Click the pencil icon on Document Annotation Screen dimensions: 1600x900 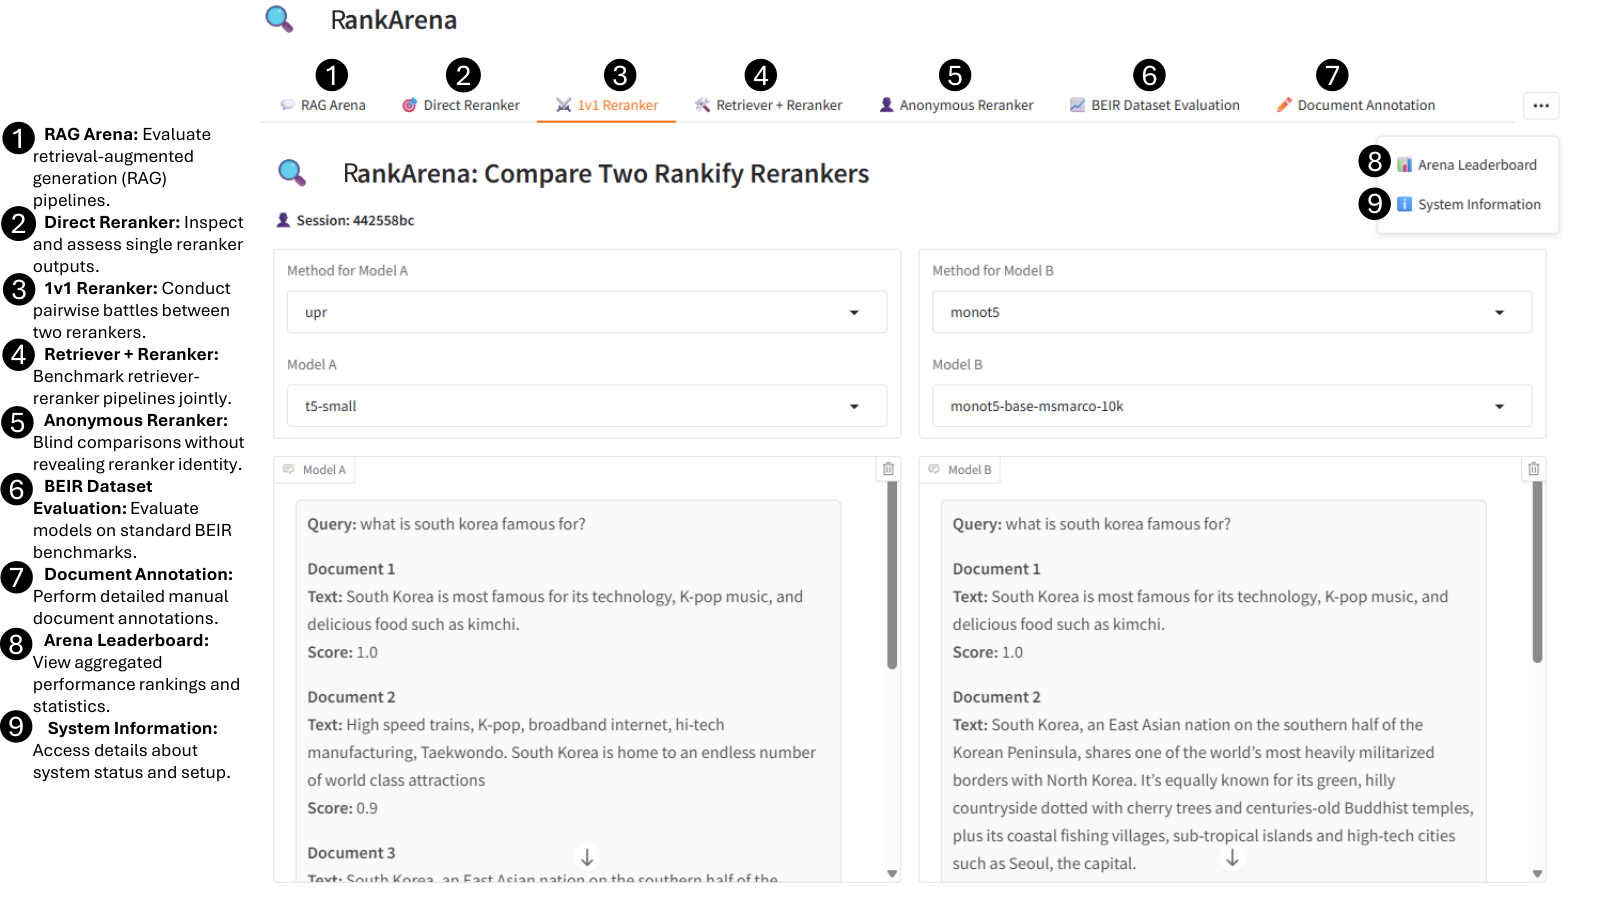coord(1284,105)
